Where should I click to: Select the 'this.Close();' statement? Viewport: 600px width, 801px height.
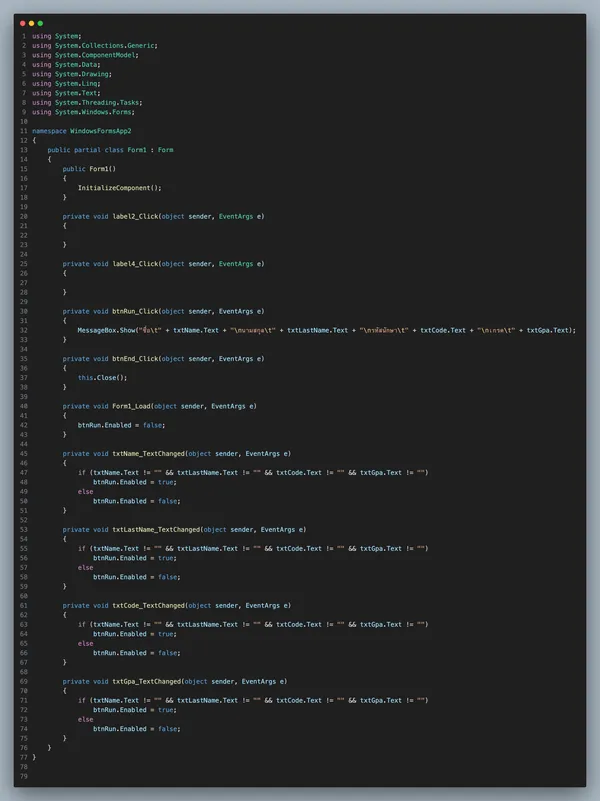click(103, 378)
